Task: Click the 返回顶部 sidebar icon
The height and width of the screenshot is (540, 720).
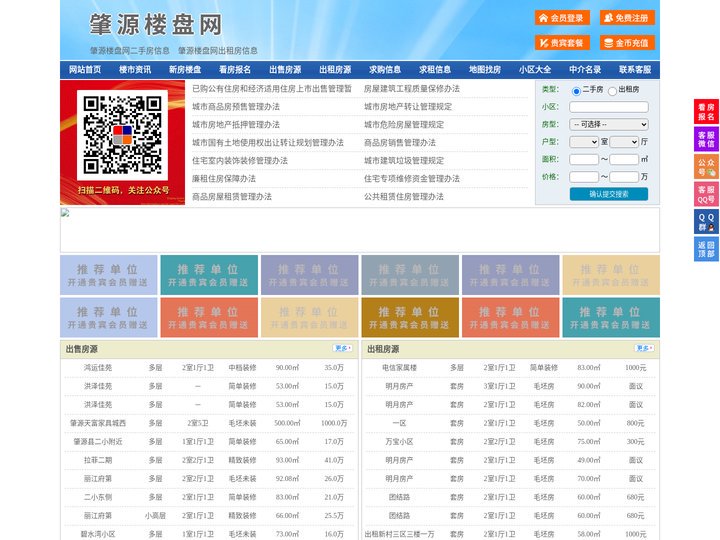Action: click(x=706, y=249)
